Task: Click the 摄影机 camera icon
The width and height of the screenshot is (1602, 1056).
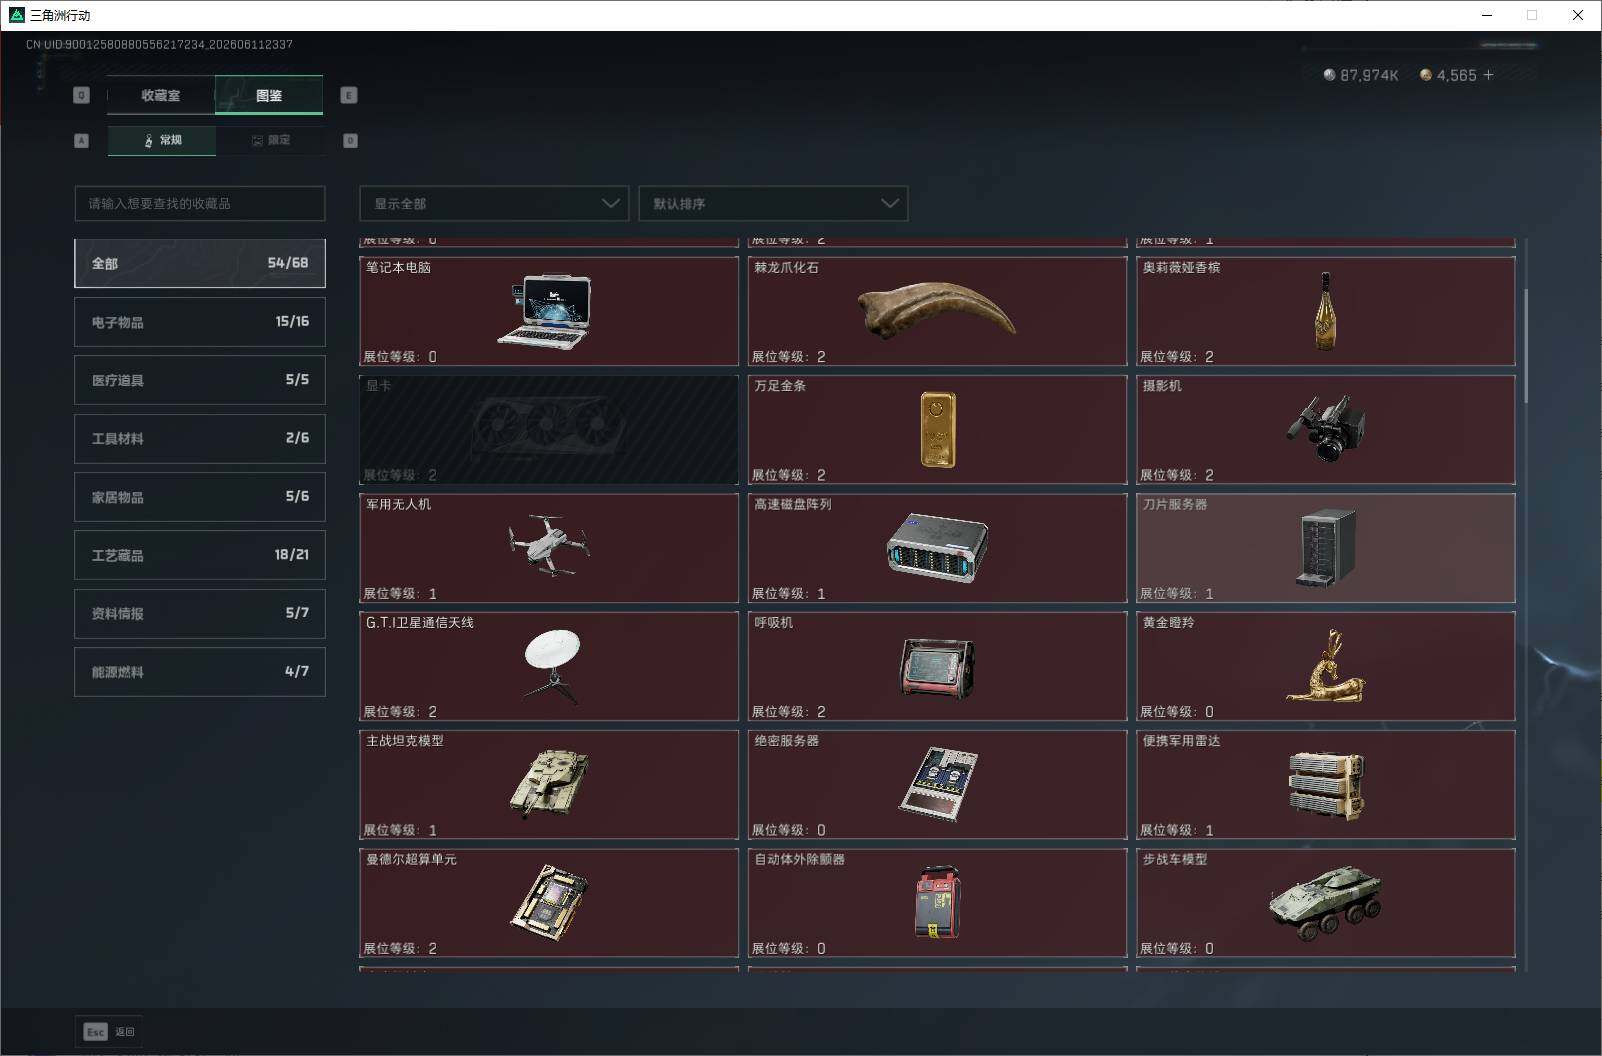Action: [1326, 429]
